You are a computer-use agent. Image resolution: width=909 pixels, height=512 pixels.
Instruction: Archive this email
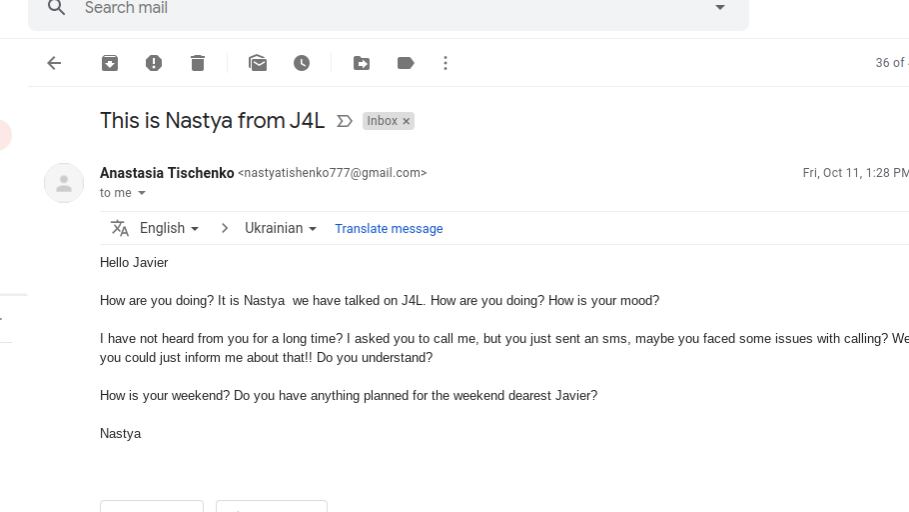[x=110, y=63]
